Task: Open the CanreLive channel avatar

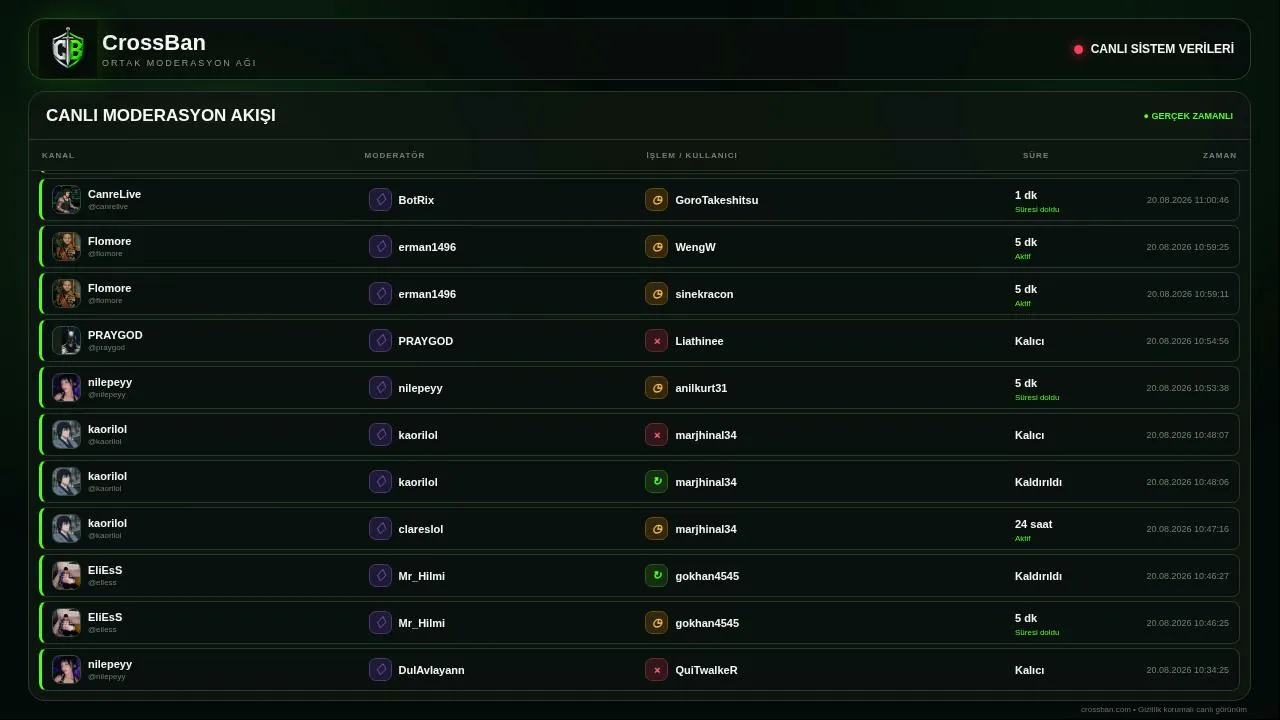Action: 67,200
